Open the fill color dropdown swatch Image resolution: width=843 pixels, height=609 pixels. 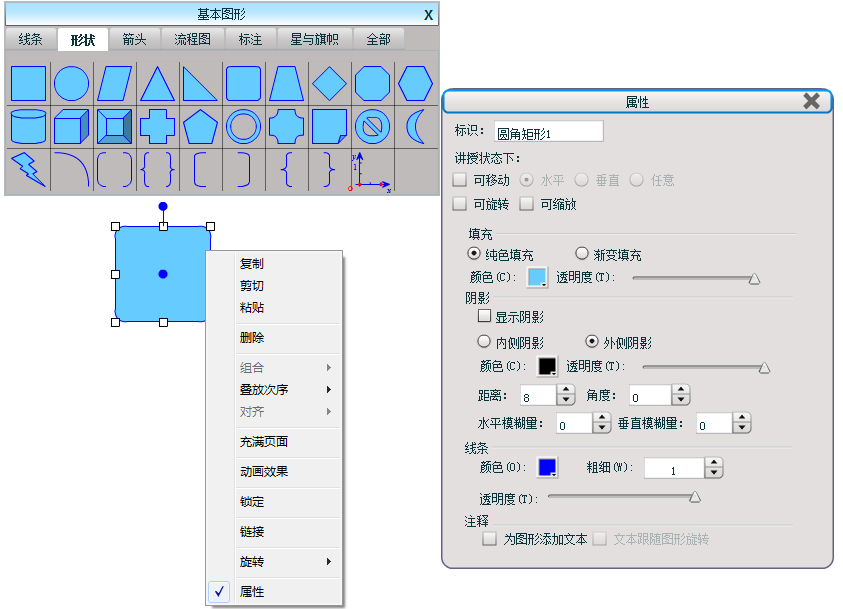point(537,278)
